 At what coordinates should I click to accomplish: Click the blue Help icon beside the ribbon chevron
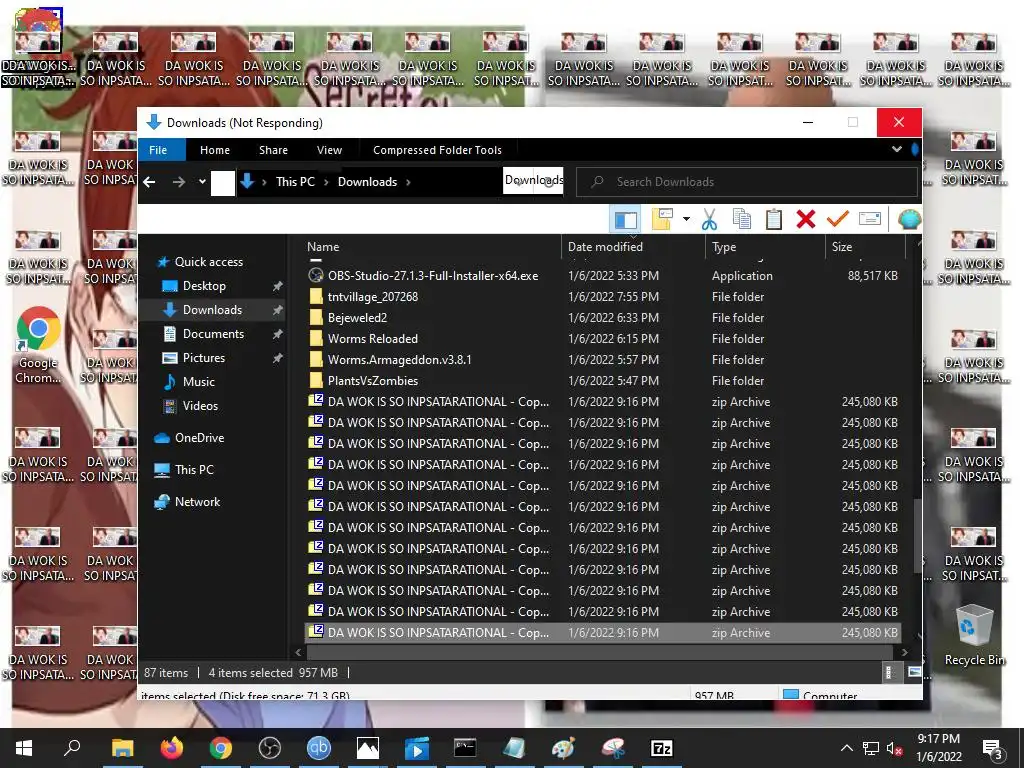pos(915,150)
